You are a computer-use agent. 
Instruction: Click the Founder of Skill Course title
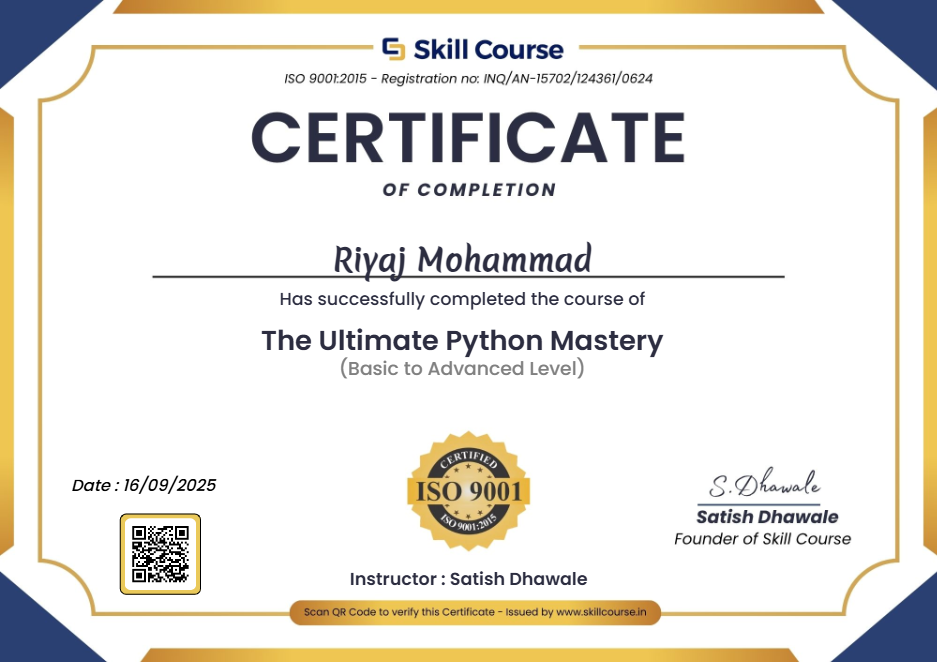[x=763, y=539]
